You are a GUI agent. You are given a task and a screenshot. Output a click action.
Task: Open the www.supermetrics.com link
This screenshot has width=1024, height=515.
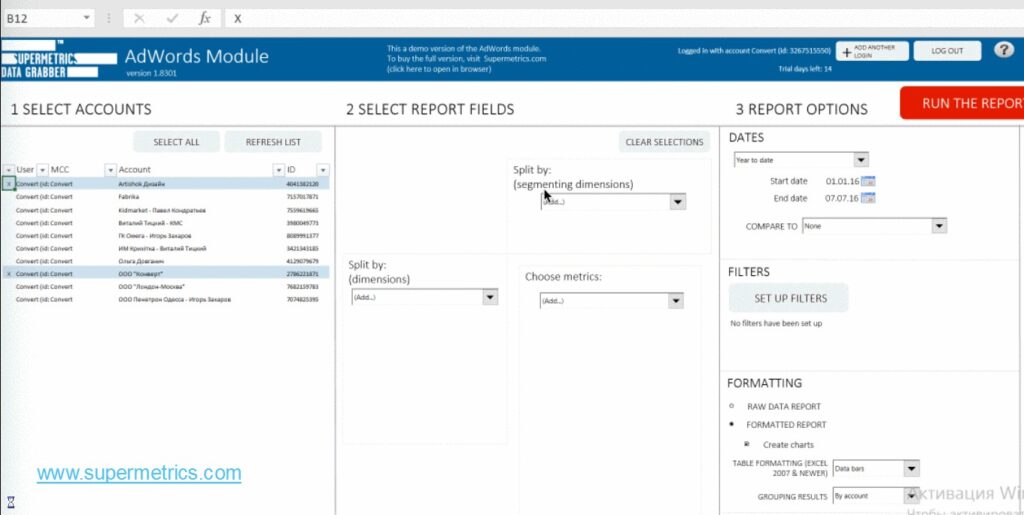(x=139, y=473)
